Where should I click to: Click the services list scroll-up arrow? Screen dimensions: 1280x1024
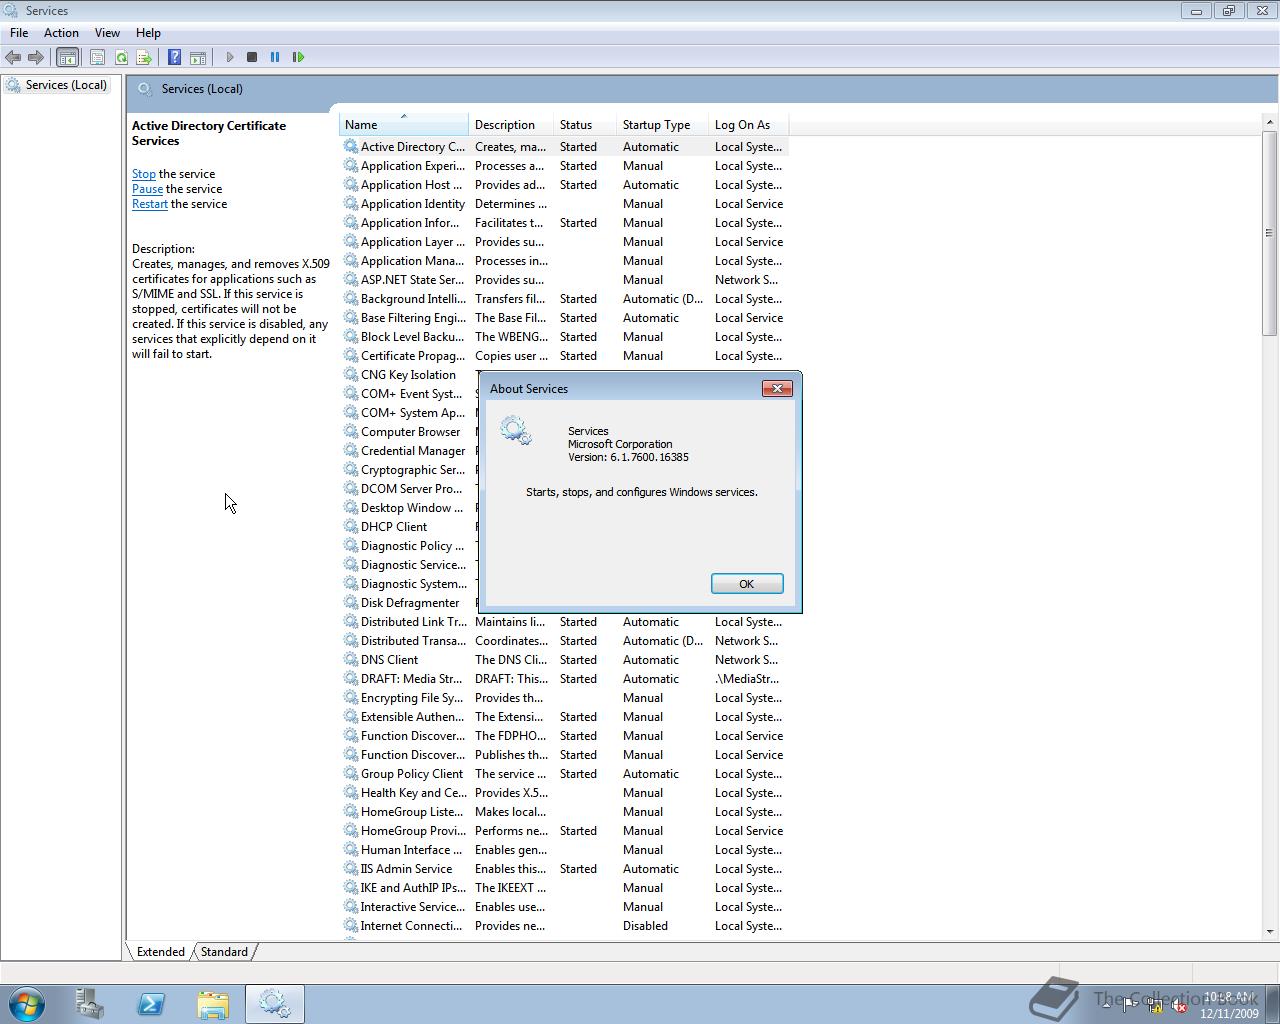[x=1270, y=122]
